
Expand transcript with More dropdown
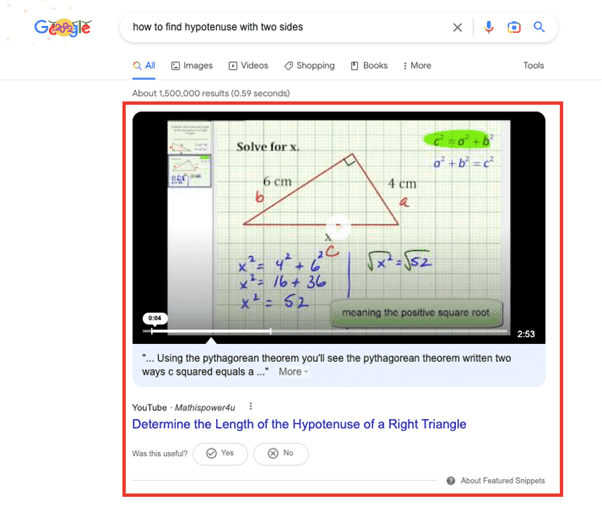coord(293,372)
